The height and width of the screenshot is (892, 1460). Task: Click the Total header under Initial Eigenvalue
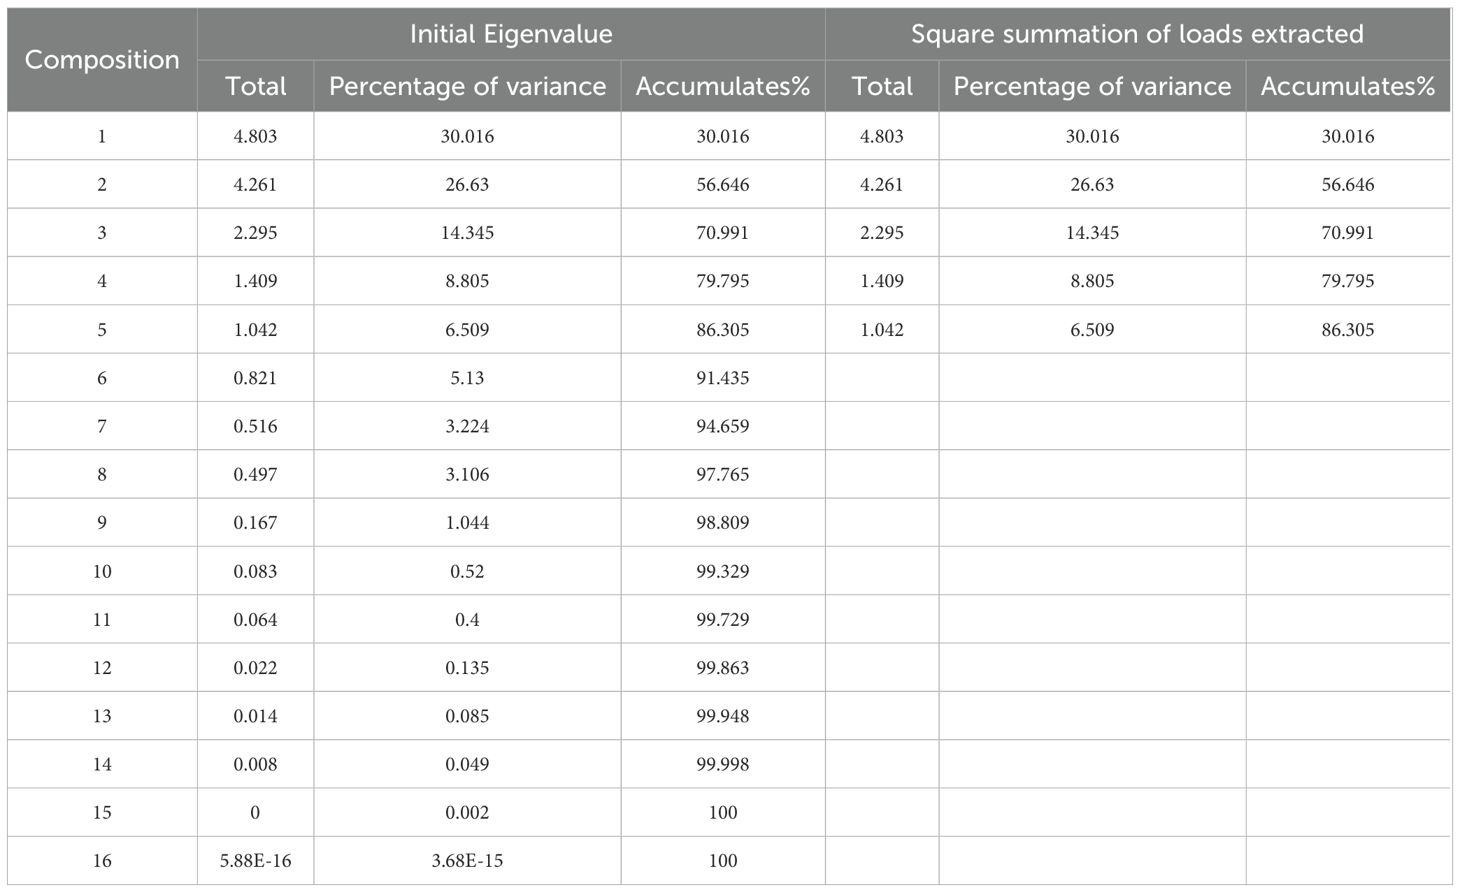(x=256, y=86)
